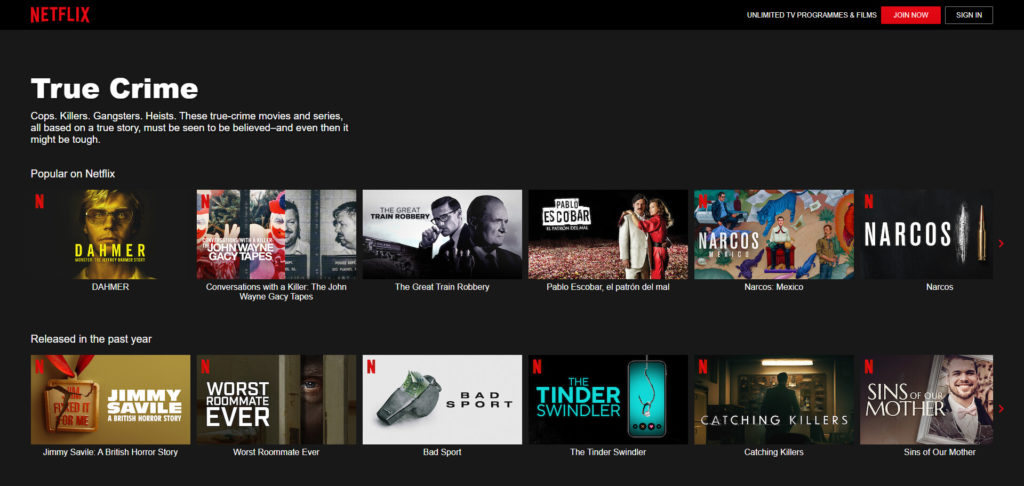Open the DAHMER thumbnail
The width and height of the screenshot is (1024, 486).
[110, 235]
